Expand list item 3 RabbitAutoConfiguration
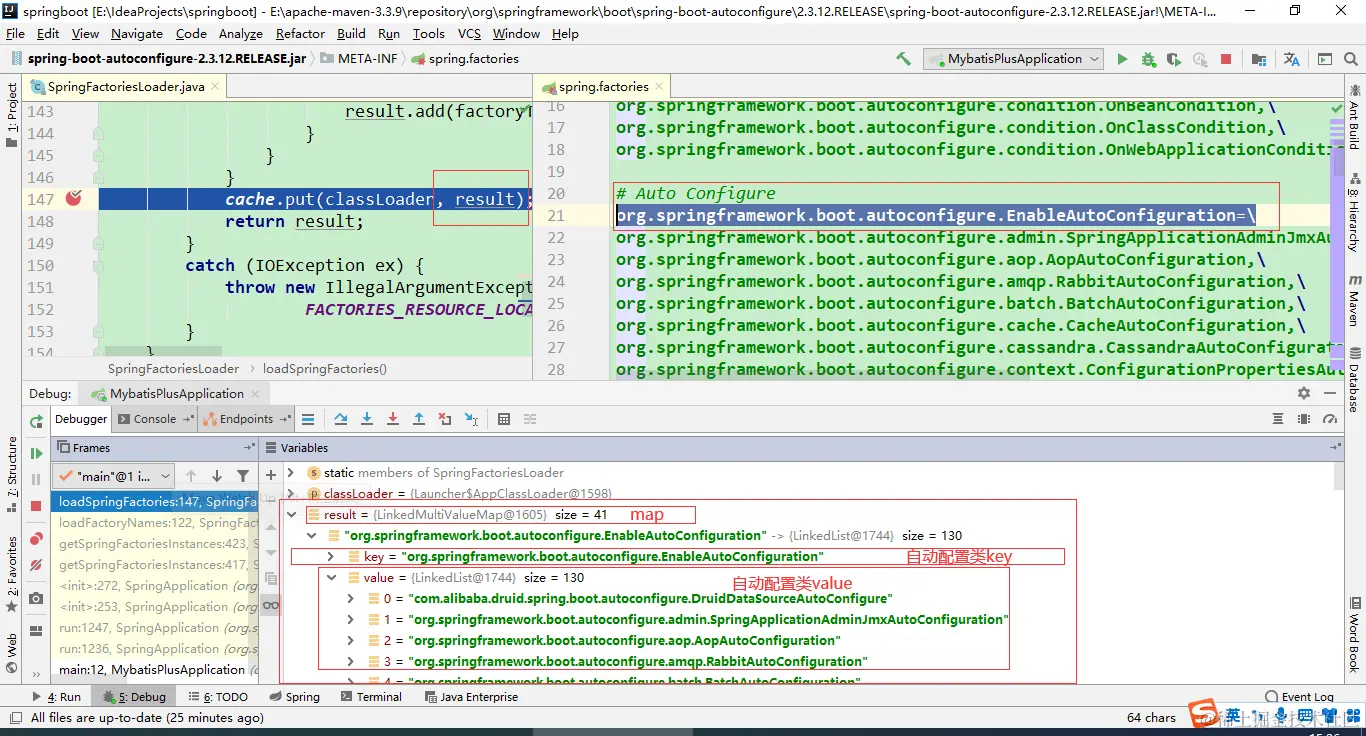Screen dimensions: 1366x736 pyautogui.click(x=350, y=662)
